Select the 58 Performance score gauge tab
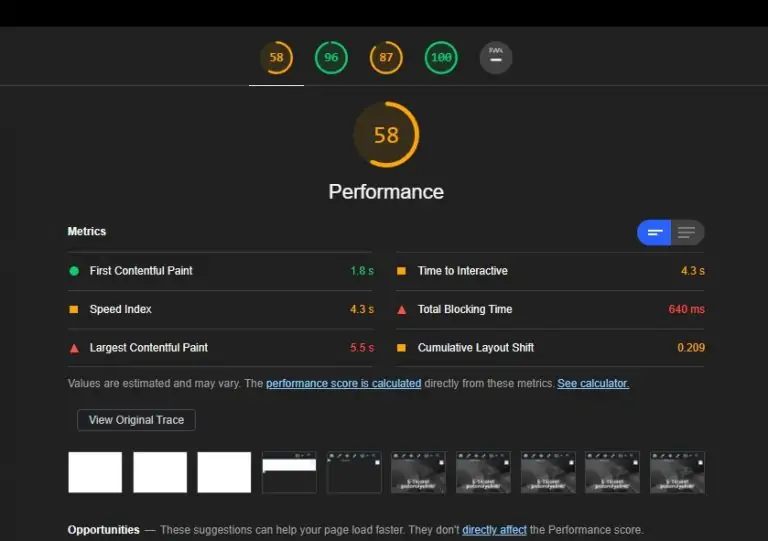 click(x=276, y=58)
